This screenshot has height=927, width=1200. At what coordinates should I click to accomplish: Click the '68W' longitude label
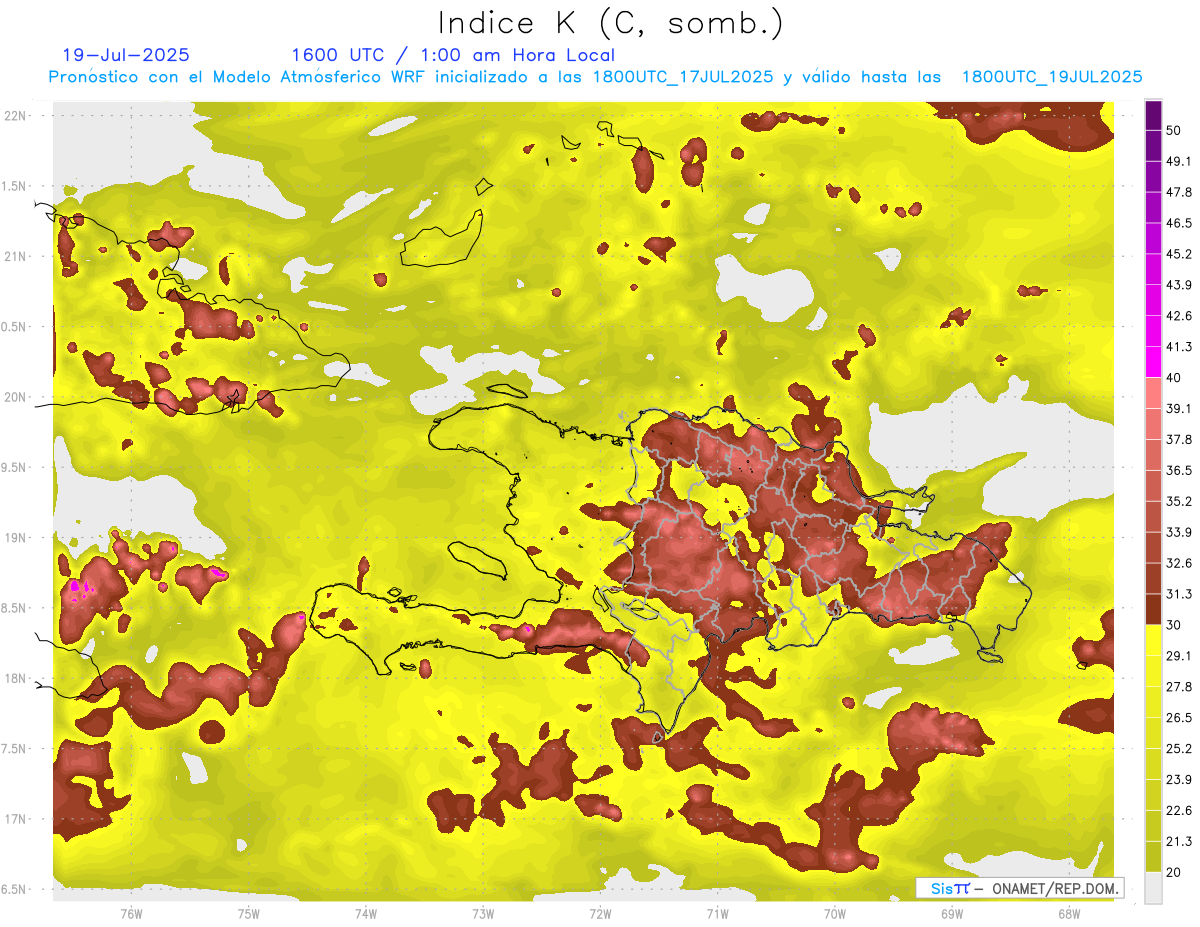pyautogui.click(x=1069, y=913)
